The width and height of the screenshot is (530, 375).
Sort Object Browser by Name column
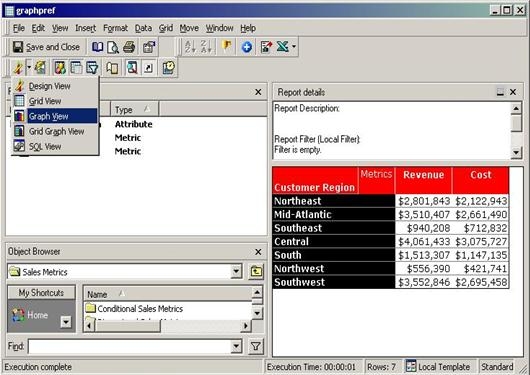167,294
